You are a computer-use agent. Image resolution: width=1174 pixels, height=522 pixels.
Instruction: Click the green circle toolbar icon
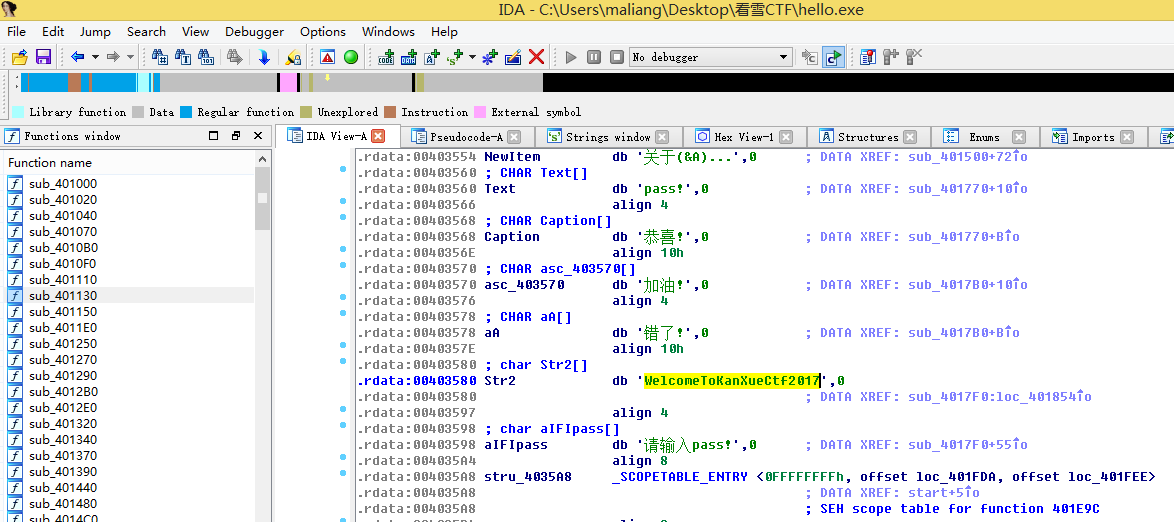pyautogui.click(x=351, y=57)
